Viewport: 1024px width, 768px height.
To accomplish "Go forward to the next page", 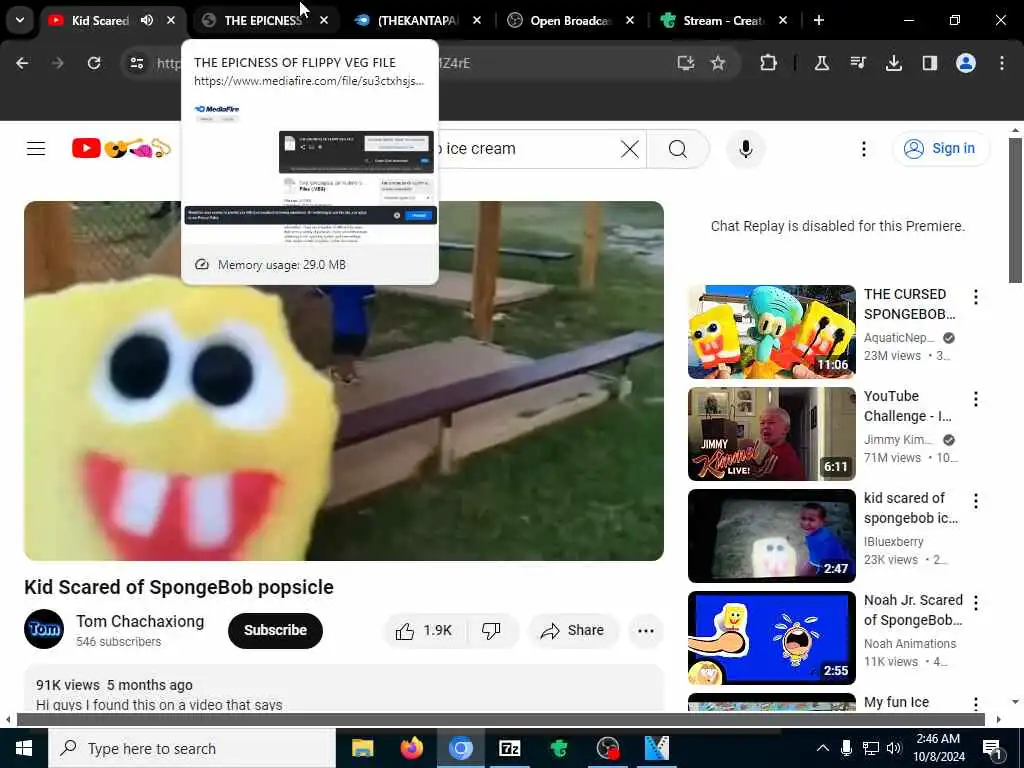I will (x=58, y=63).
